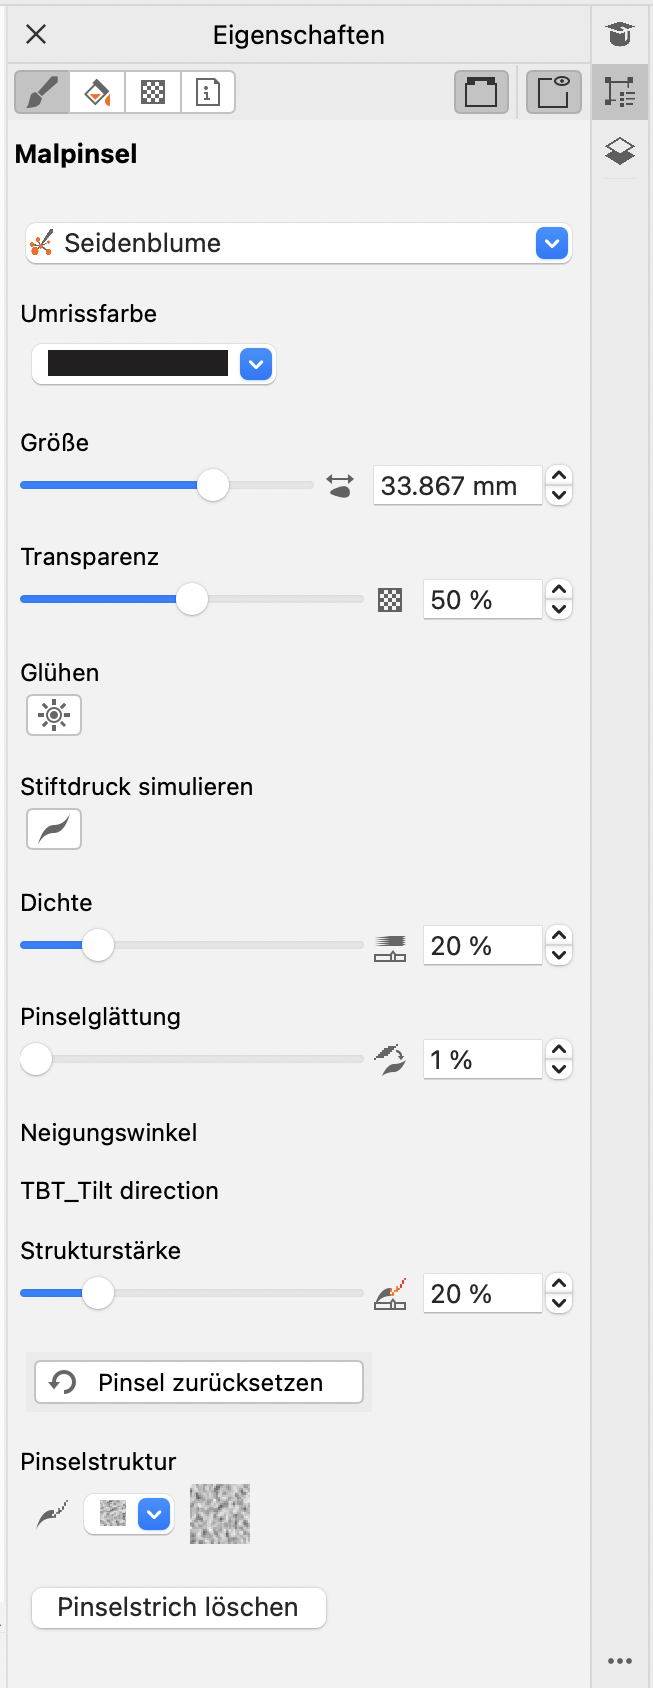This screenshot has height=1688, width=653.
Task: Switch to the fill bucket tab
Action: 97,93
